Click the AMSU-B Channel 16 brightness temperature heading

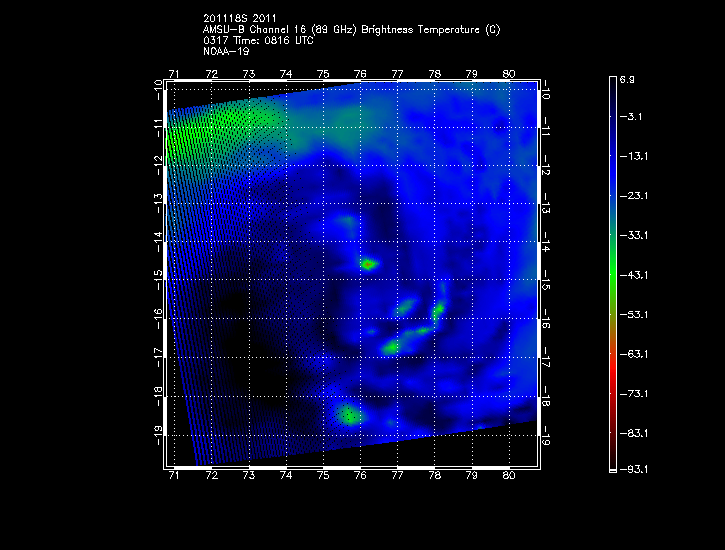(351, 29)
